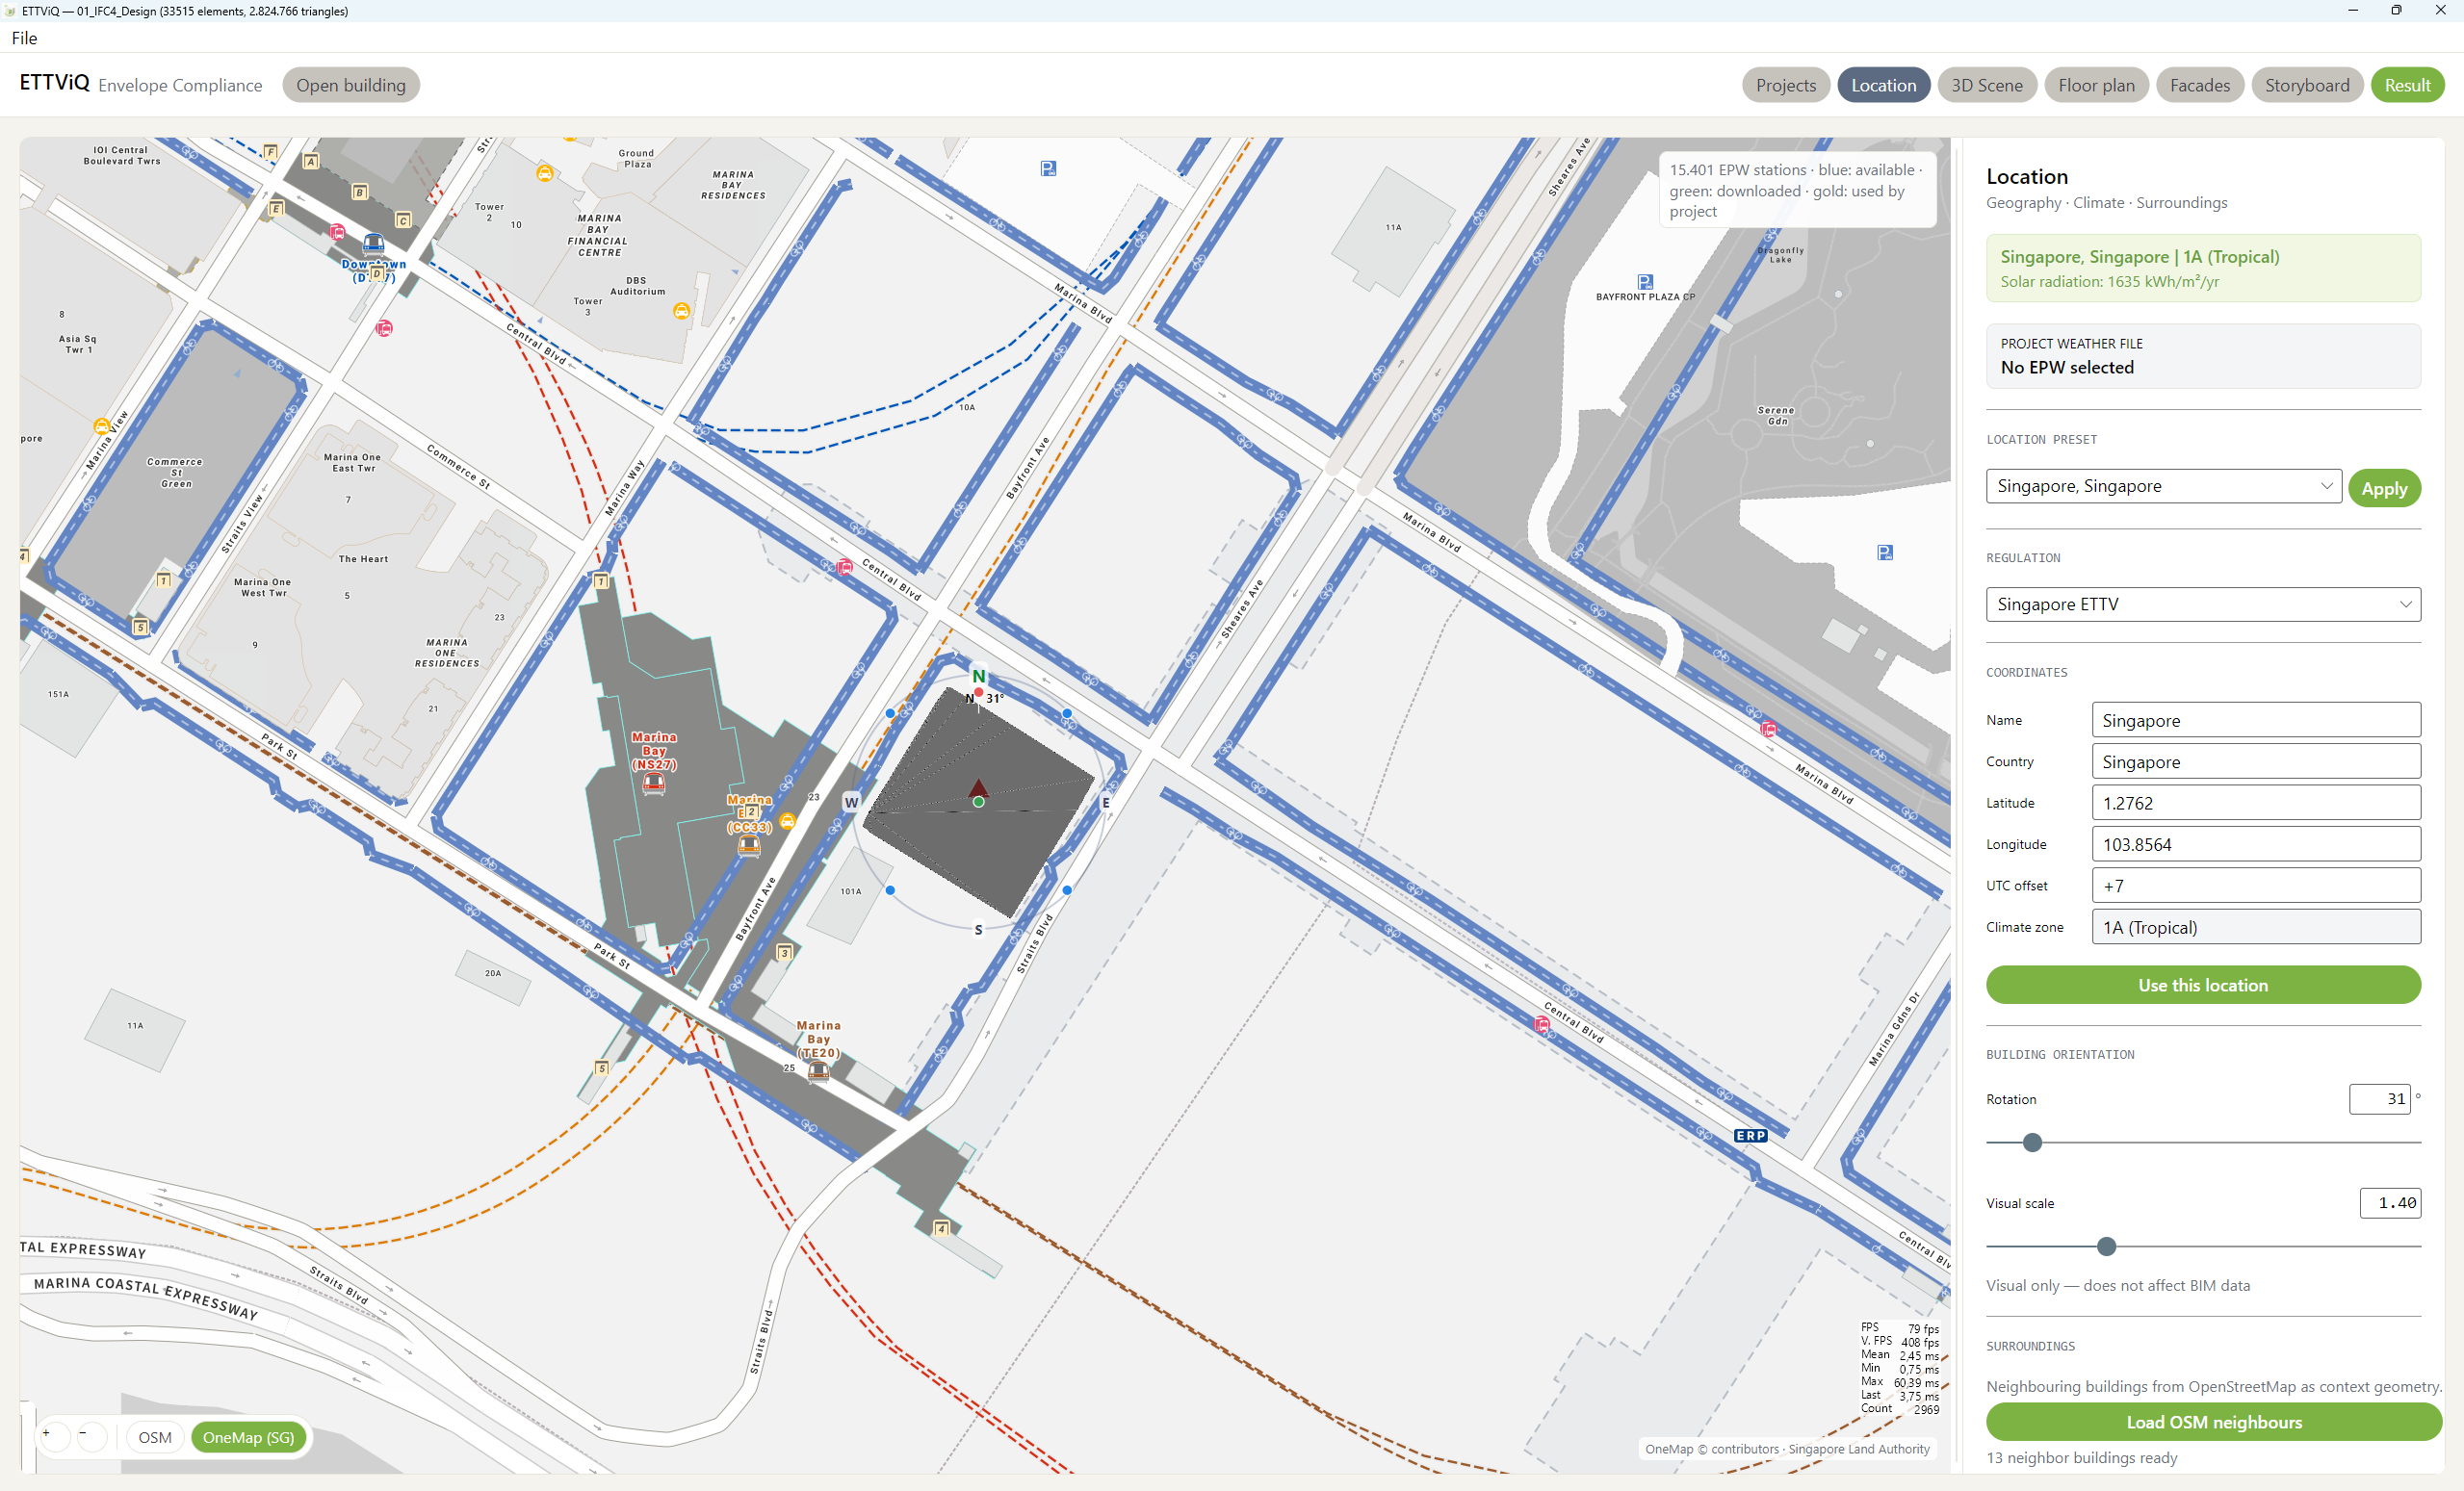The height and width of the screenshot is (1491, 2464).
Task: Click the dark red north arrow on building
Action: pyautogui.click(x=979, y=788)
